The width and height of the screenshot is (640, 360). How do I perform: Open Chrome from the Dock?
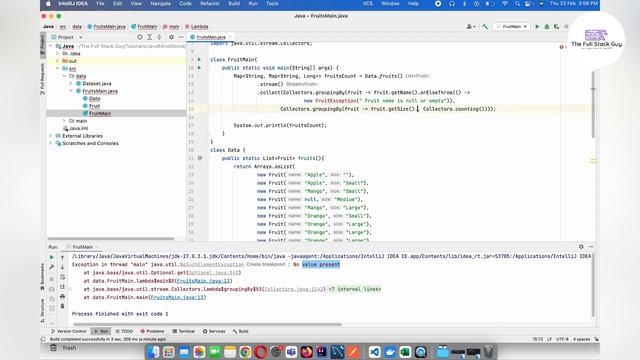click(x=245, y=352)
